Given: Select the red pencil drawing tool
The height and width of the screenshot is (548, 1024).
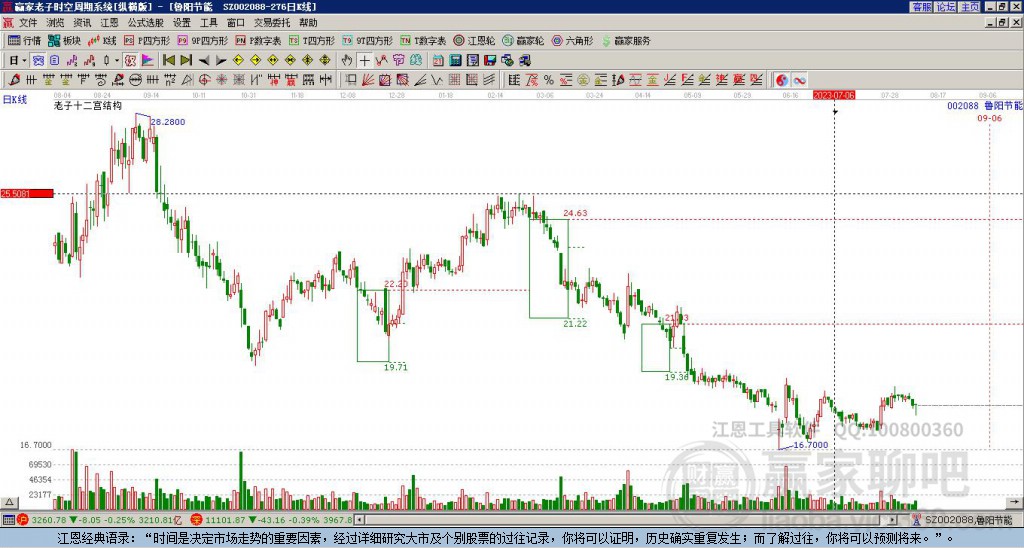Looking at the screenshot, I should pos(14,80).
